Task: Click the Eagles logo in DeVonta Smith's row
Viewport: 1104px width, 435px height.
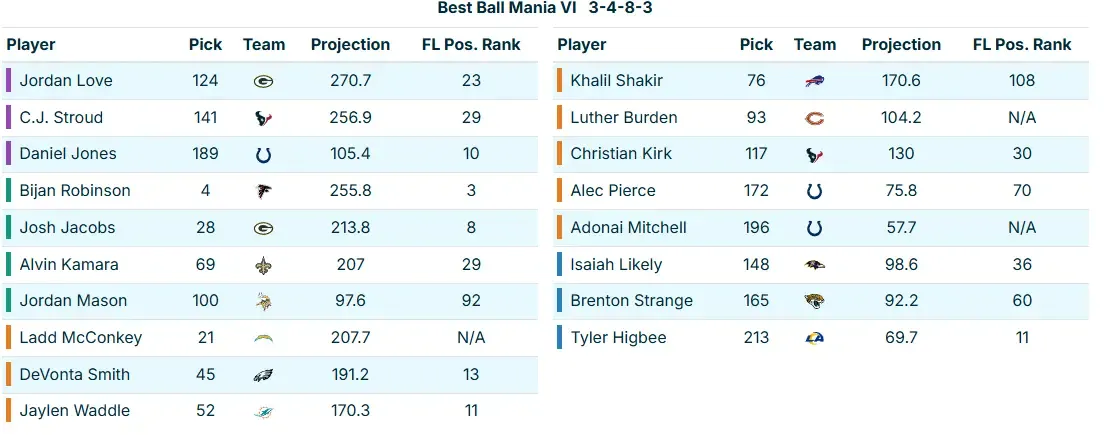Action: pyautogui.click(x=264, y=375)
